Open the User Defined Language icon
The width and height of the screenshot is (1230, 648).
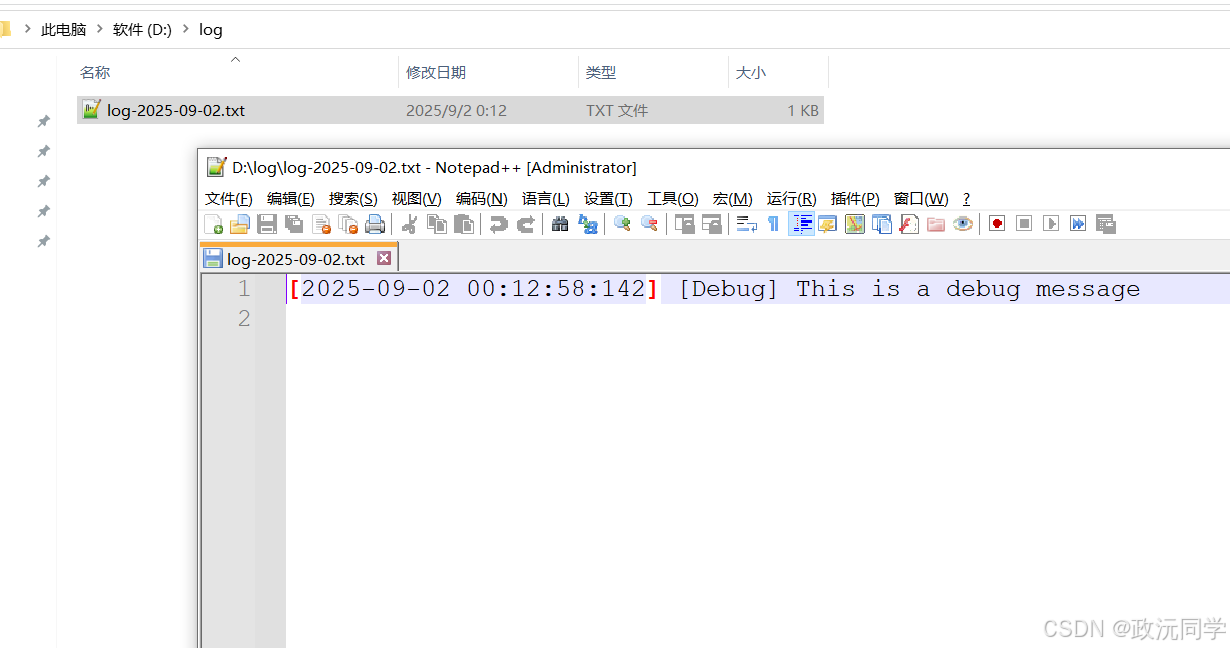click(827, 224)
